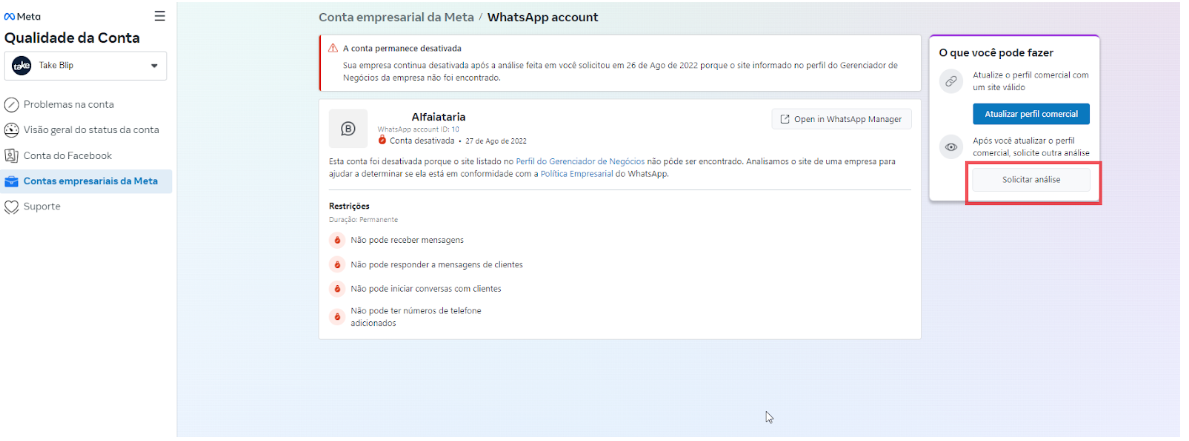Click the Conta desativada status icon

(383, 140)
